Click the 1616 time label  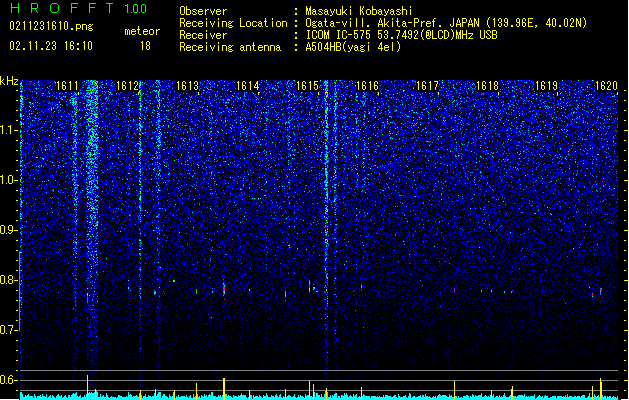(x=367, y=86)
